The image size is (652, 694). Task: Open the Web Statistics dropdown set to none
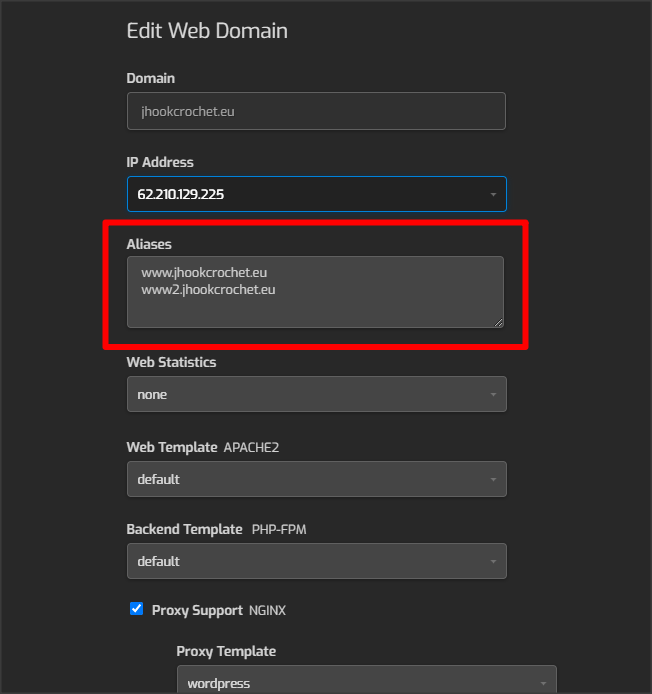point(316,394)
